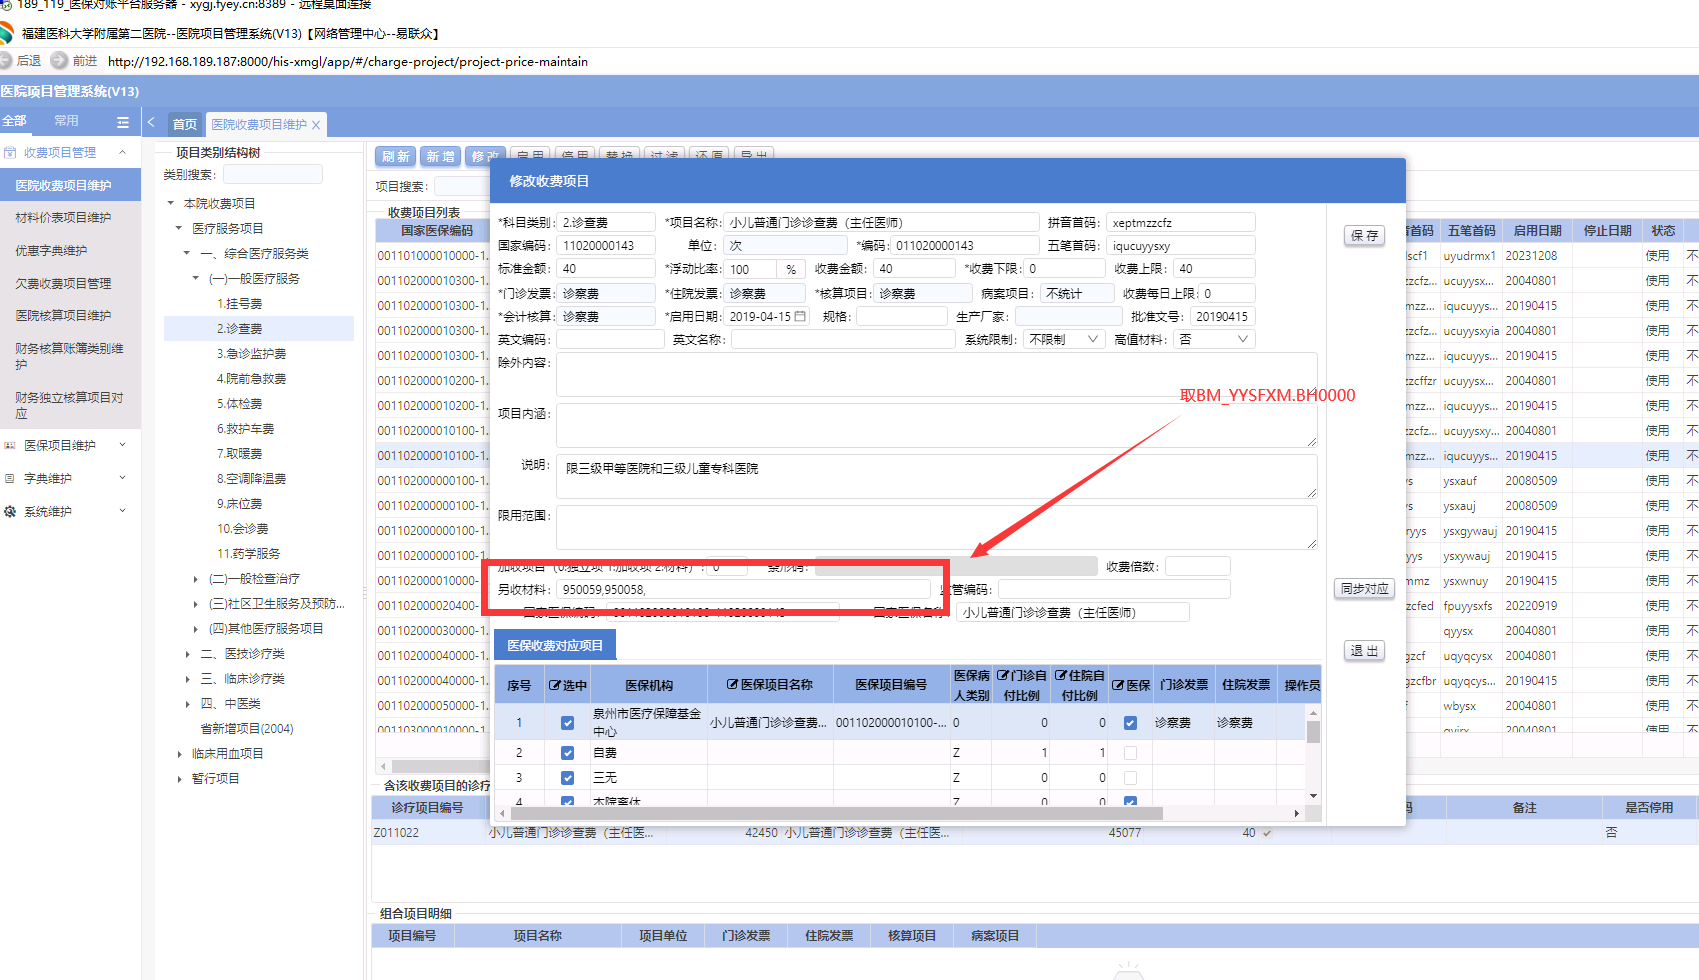Click the 项目名称 input field
This screenshot has width=1699, height=980.
pyautogui.click(x=882, y=223)
